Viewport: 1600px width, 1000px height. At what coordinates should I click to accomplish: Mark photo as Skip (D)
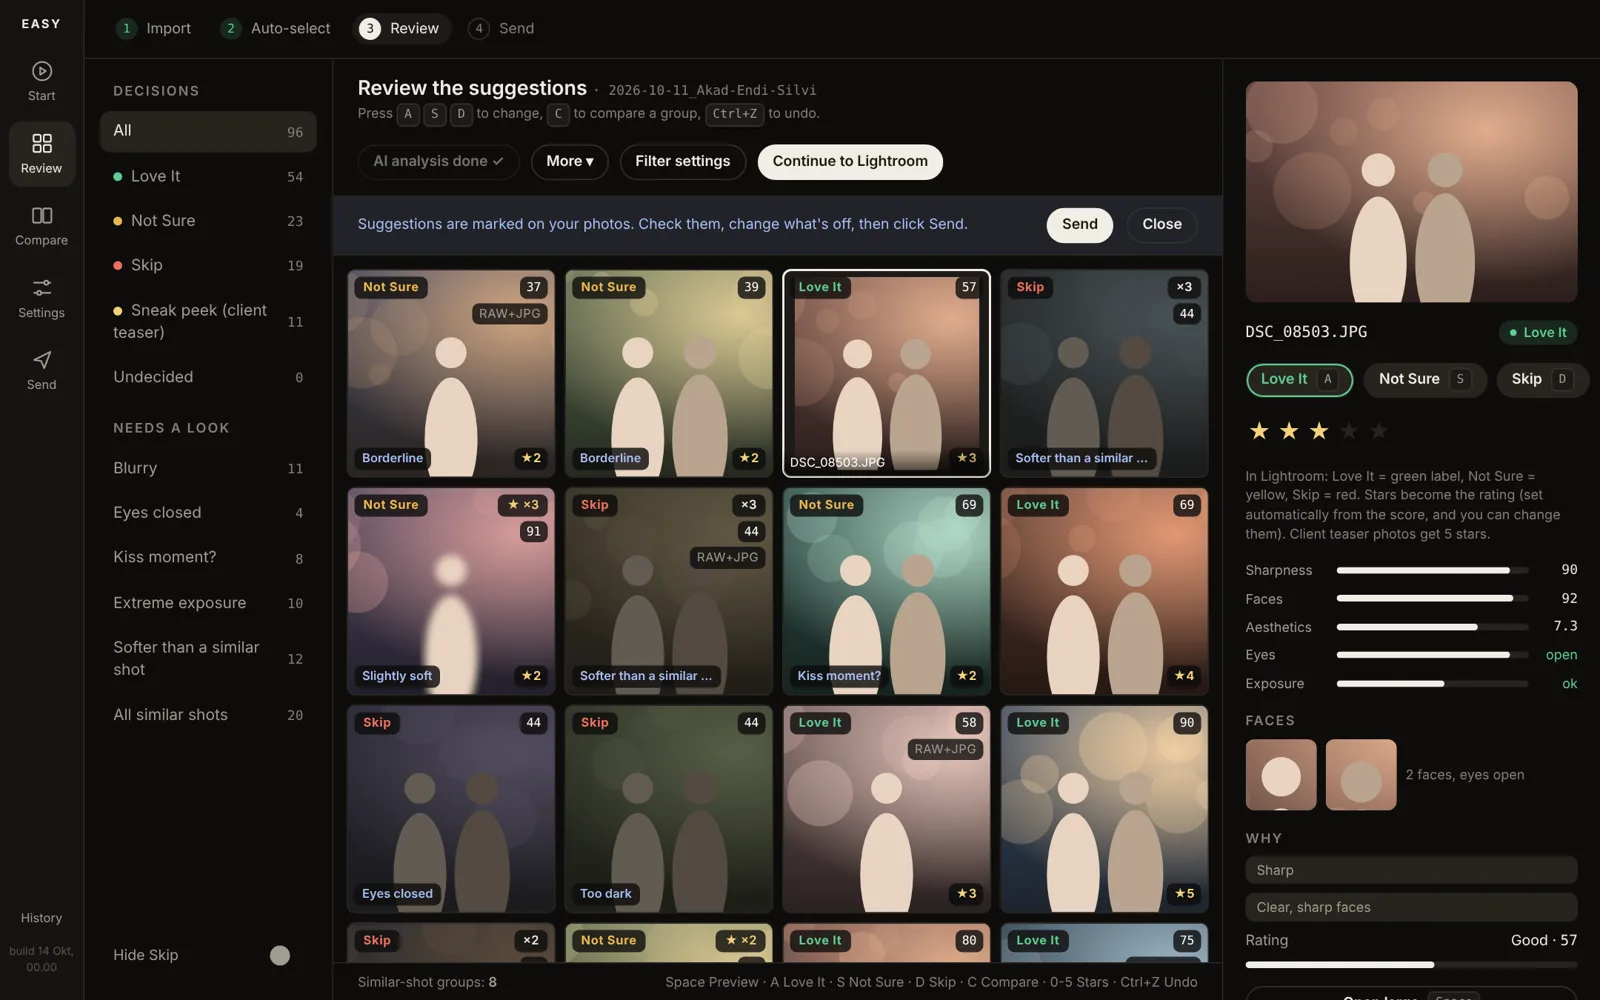(x=1542, y=380)
